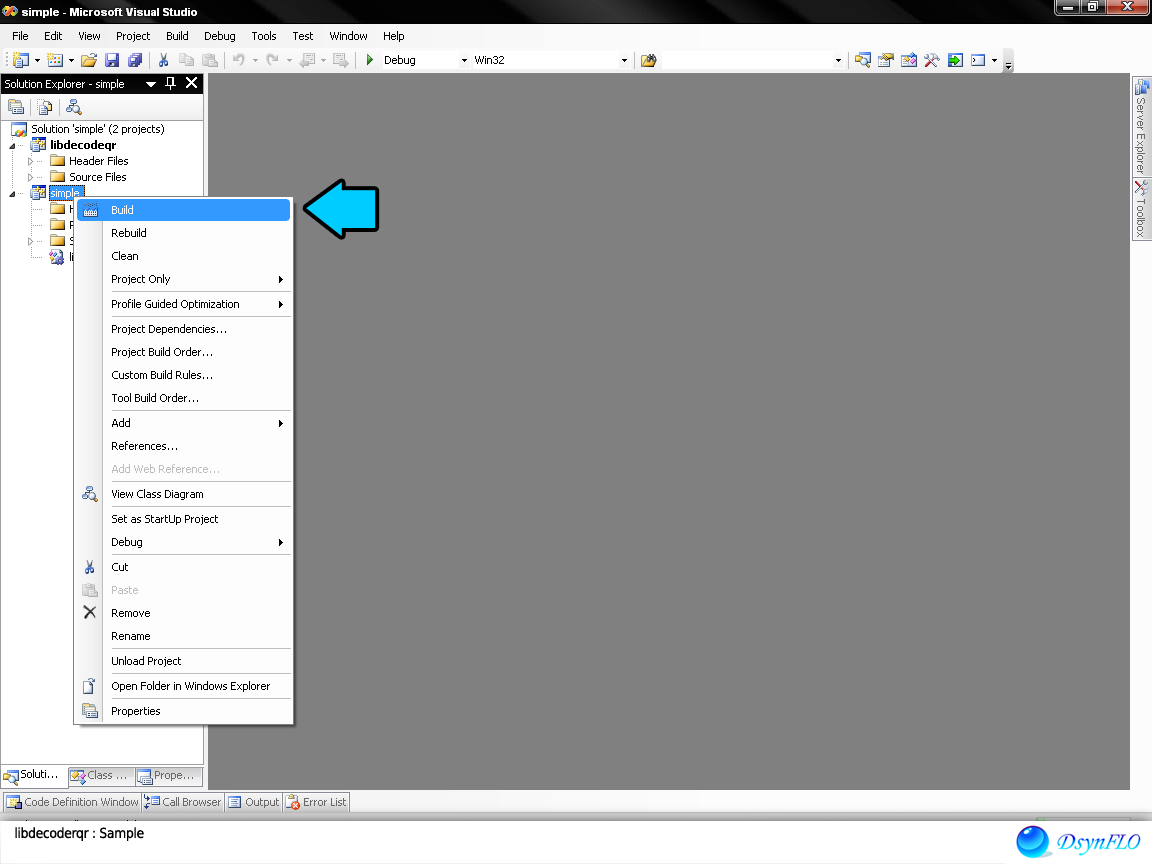
Task: Switch to the Error List tab
Action: [x=316, y=802]
